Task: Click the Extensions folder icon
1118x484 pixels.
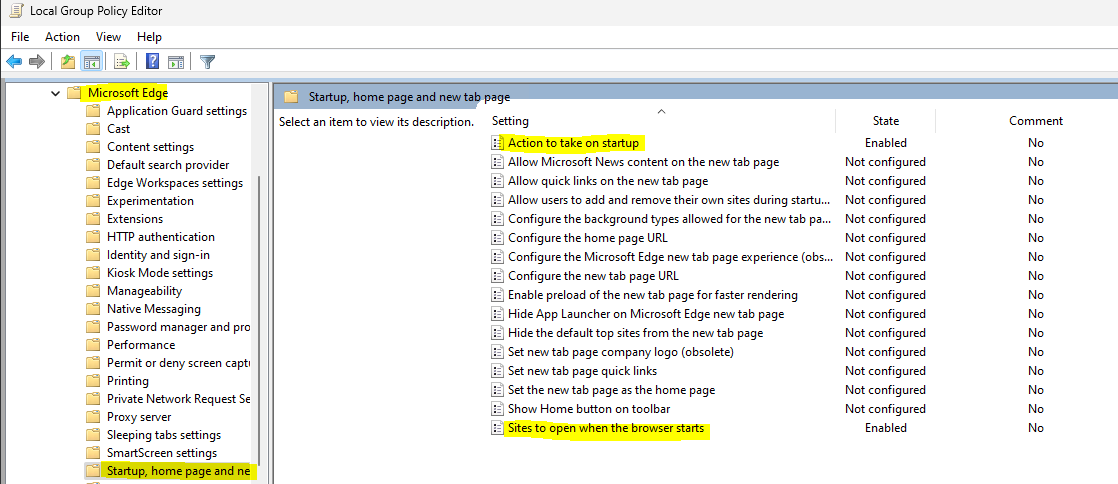Action: click(x=93, y=219)
